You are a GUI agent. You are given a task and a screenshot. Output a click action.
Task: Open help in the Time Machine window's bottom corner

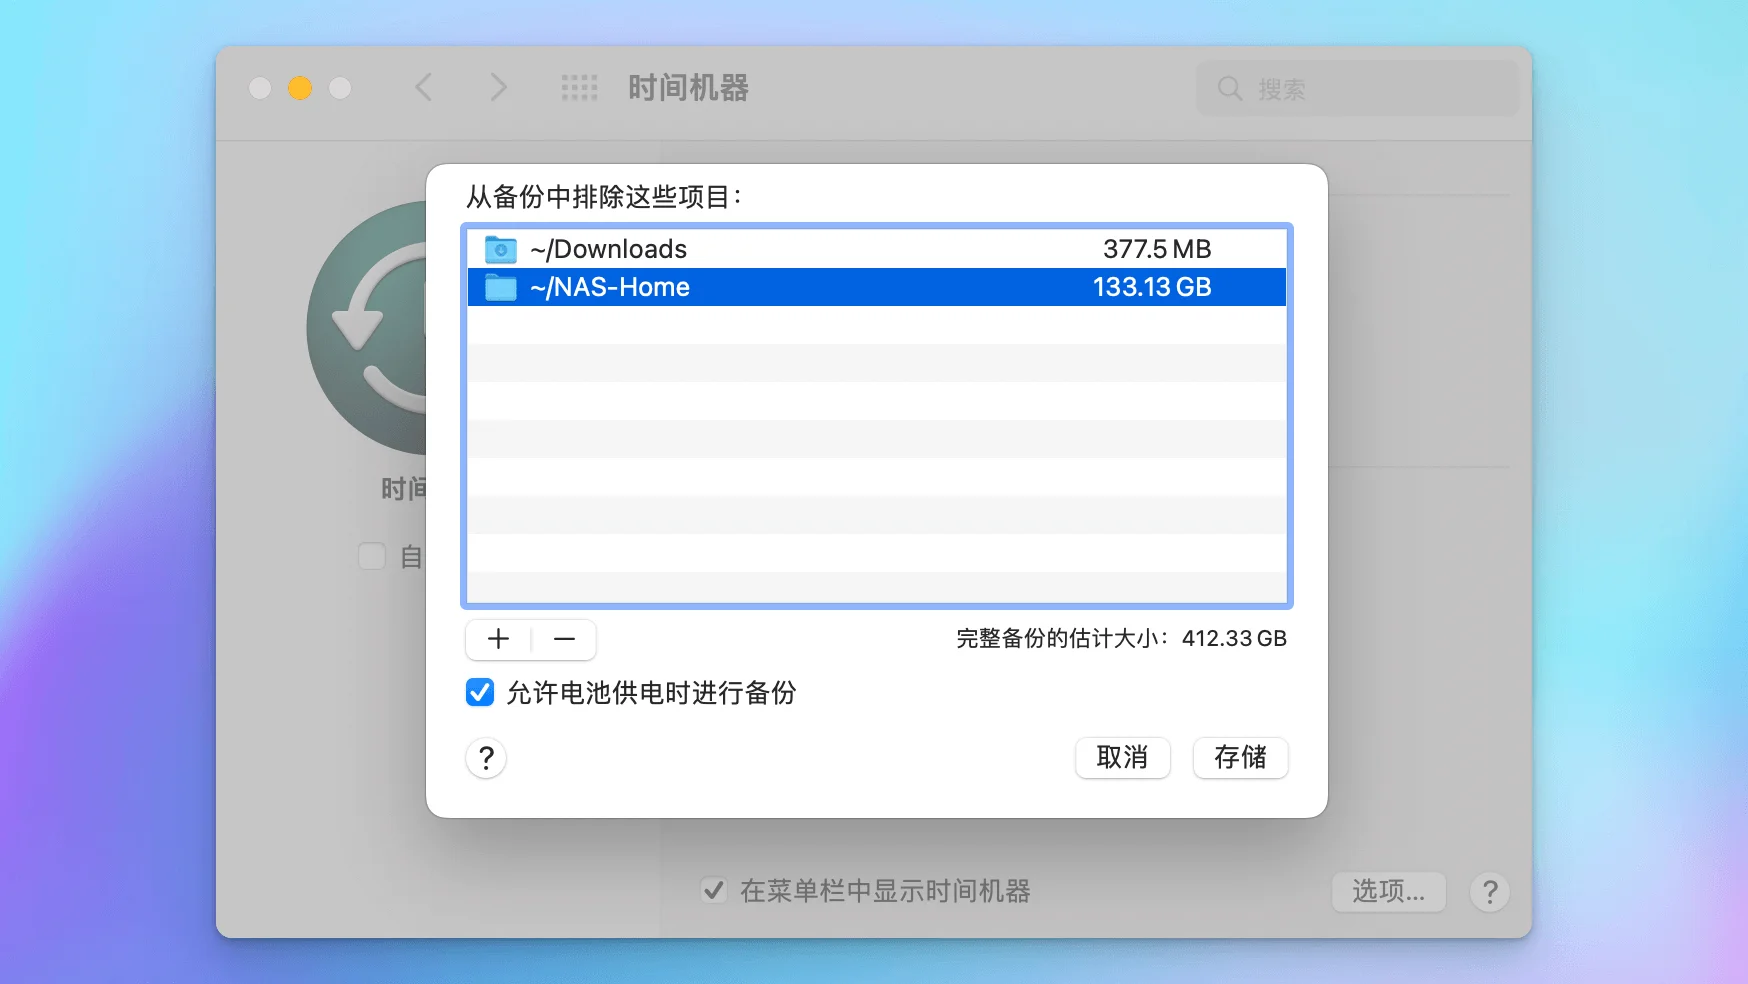1490,891
